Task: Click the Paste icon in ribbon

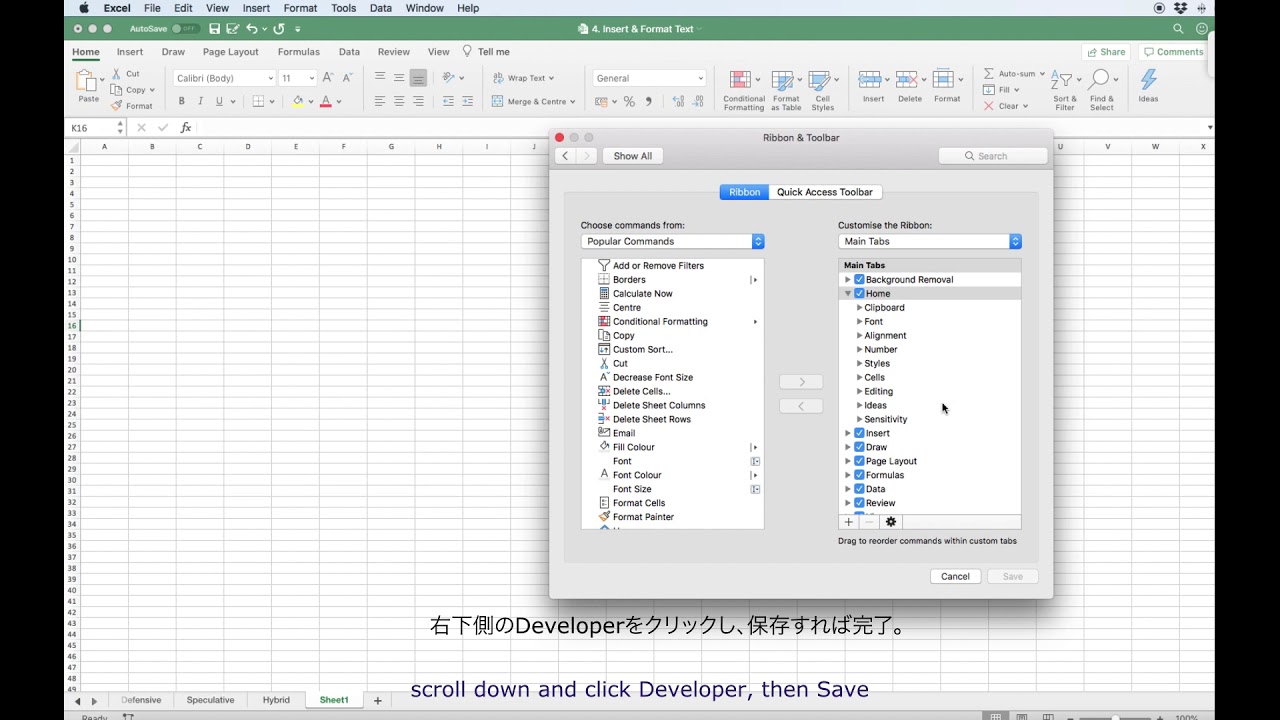Action: coord(88,81)
